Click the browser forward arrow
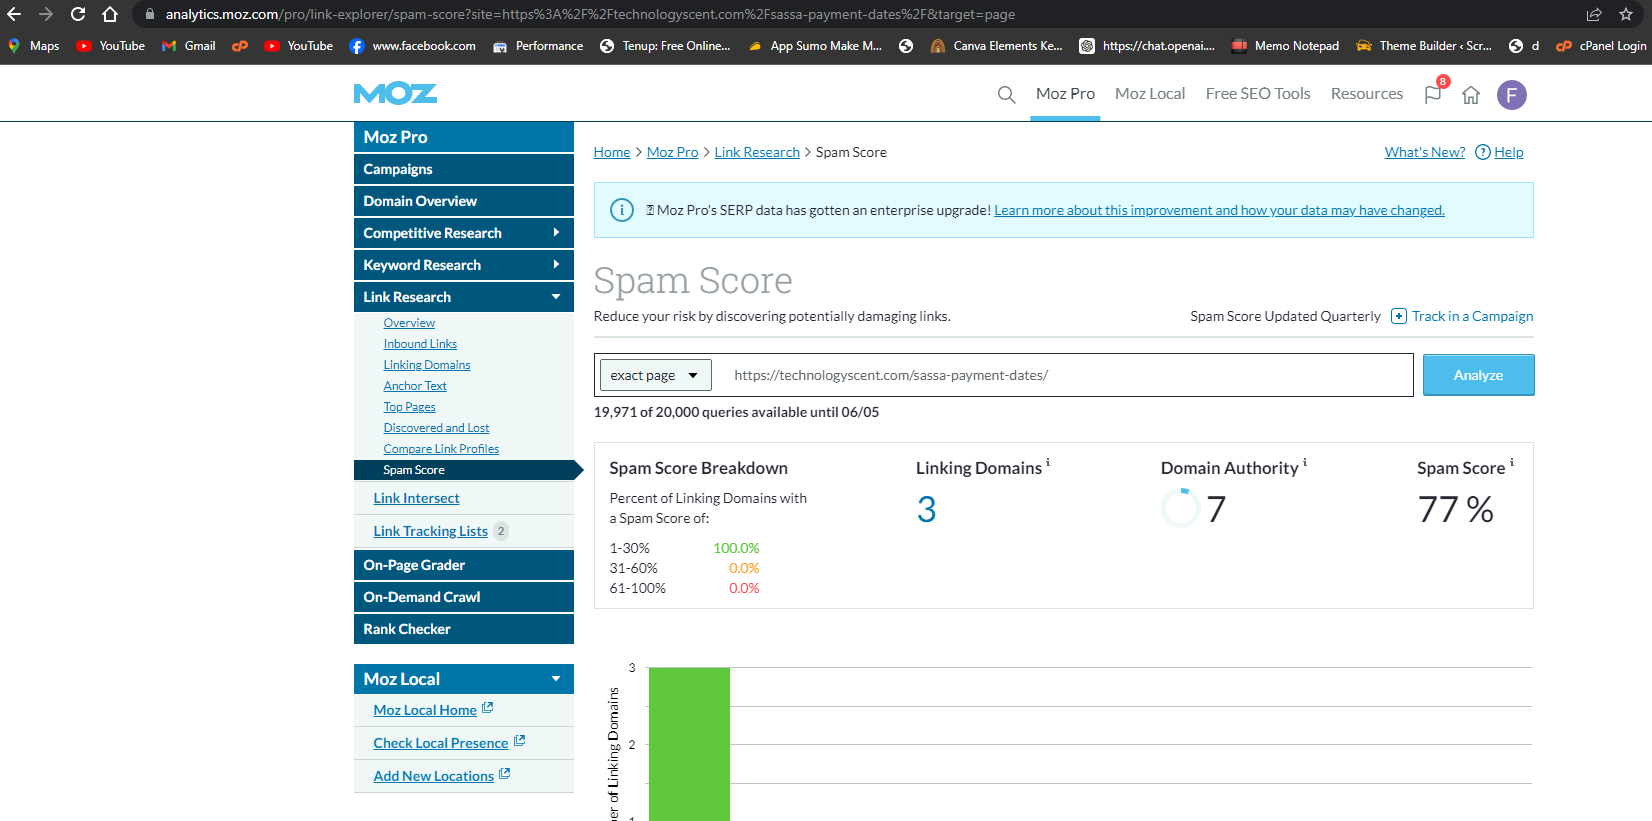Screen dimensions: 1652x821 pos(45,14)
